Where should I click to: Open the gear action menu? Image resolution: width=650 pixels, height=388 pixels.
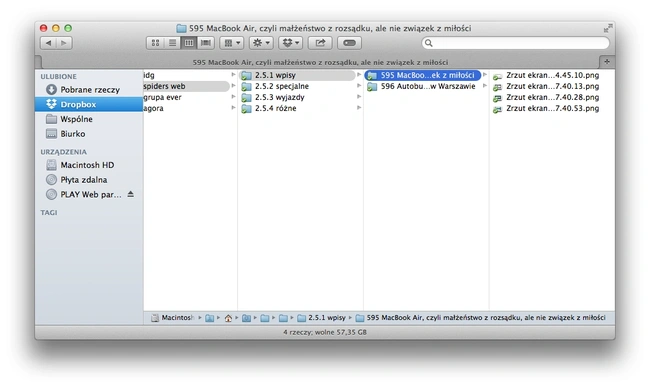click(261, 43)
